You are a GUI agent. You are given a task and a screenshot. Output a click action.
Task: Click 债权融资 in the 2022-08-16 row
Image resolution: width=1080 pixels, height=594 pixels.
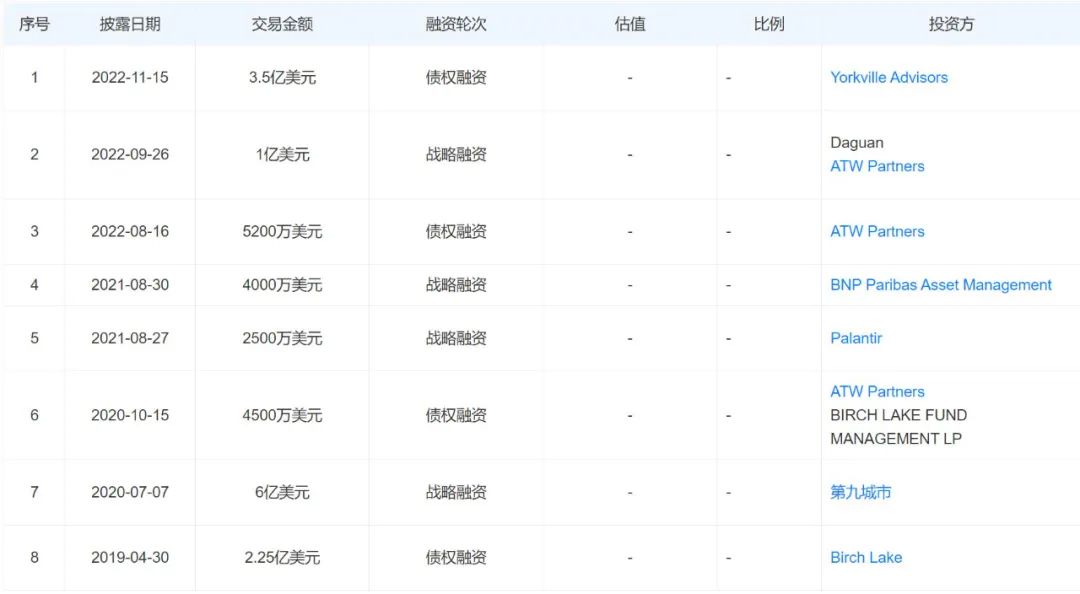click(456, 232)
